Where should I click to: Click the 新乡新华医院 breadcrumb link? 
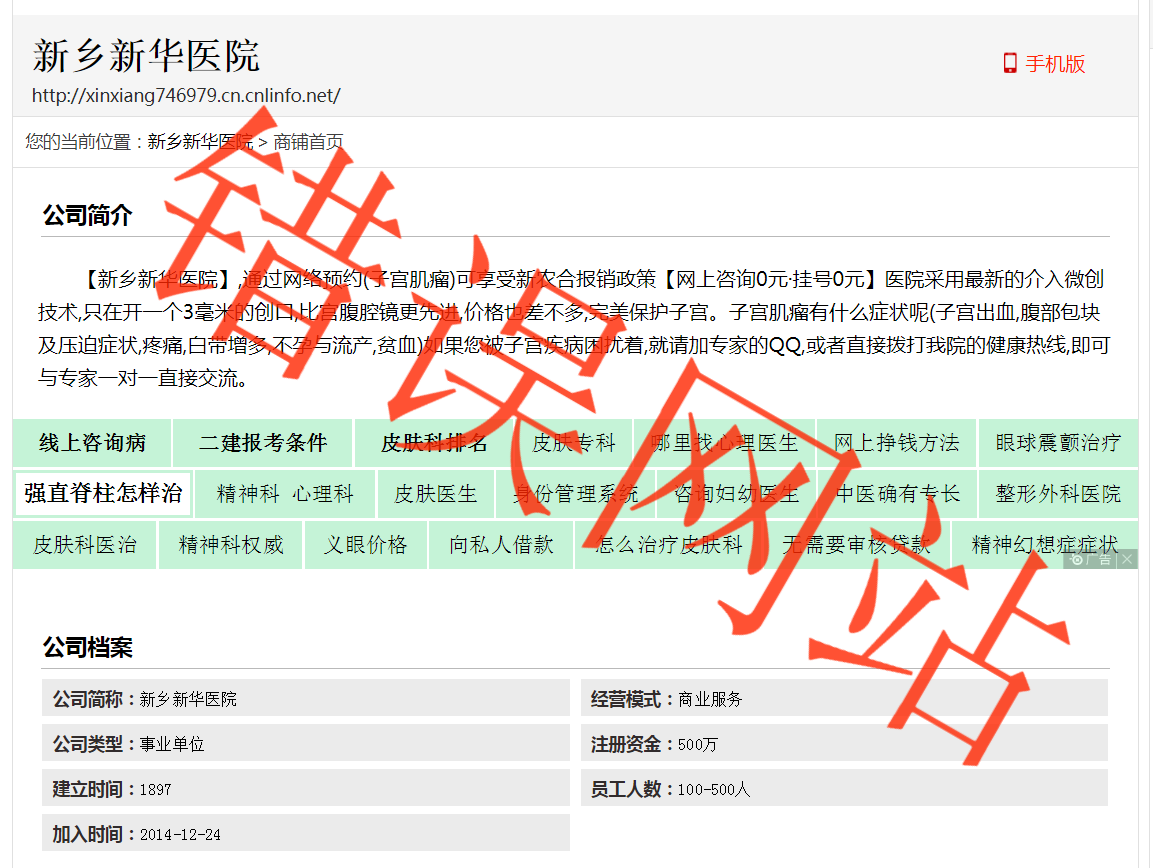(200, 142)
